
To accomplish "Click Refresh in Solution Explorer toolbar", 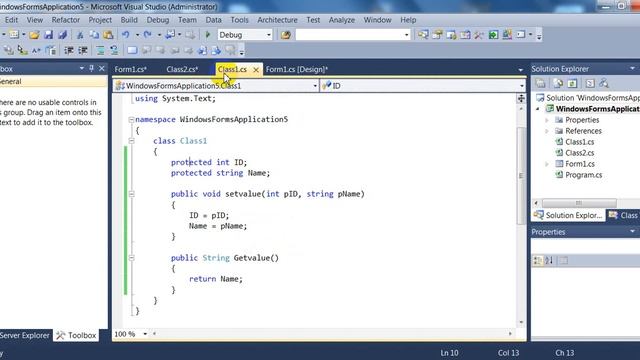I will pyautogui.click(x=572, y=84).
